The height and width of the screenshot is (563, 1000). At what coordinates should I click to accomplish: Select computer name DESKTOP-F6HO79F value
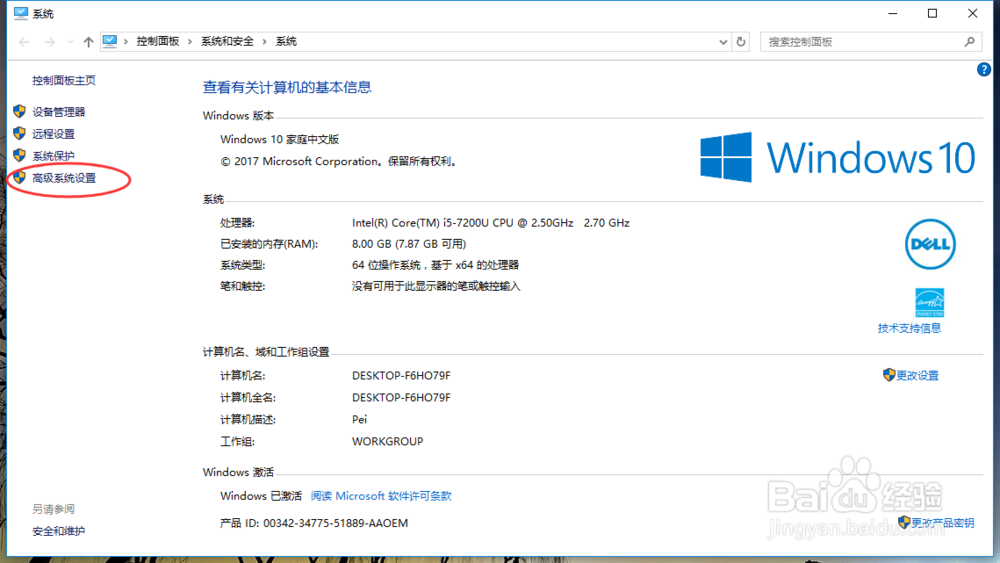pos(401,376)
